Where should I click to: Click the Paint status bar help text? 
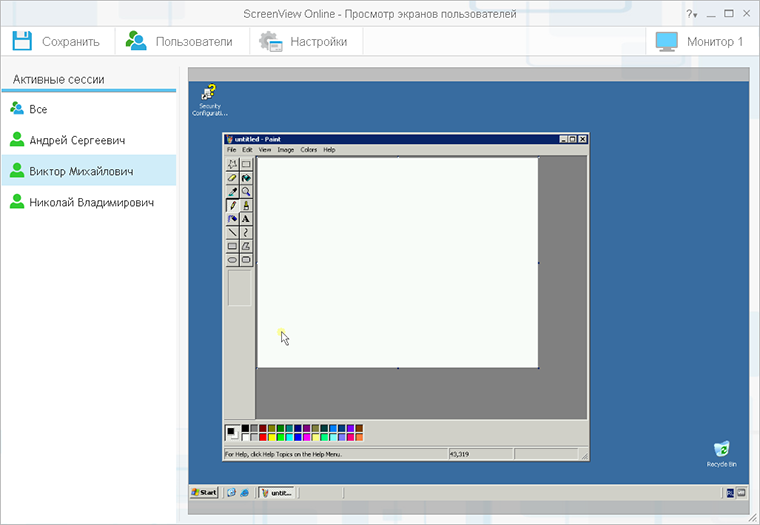283,454
